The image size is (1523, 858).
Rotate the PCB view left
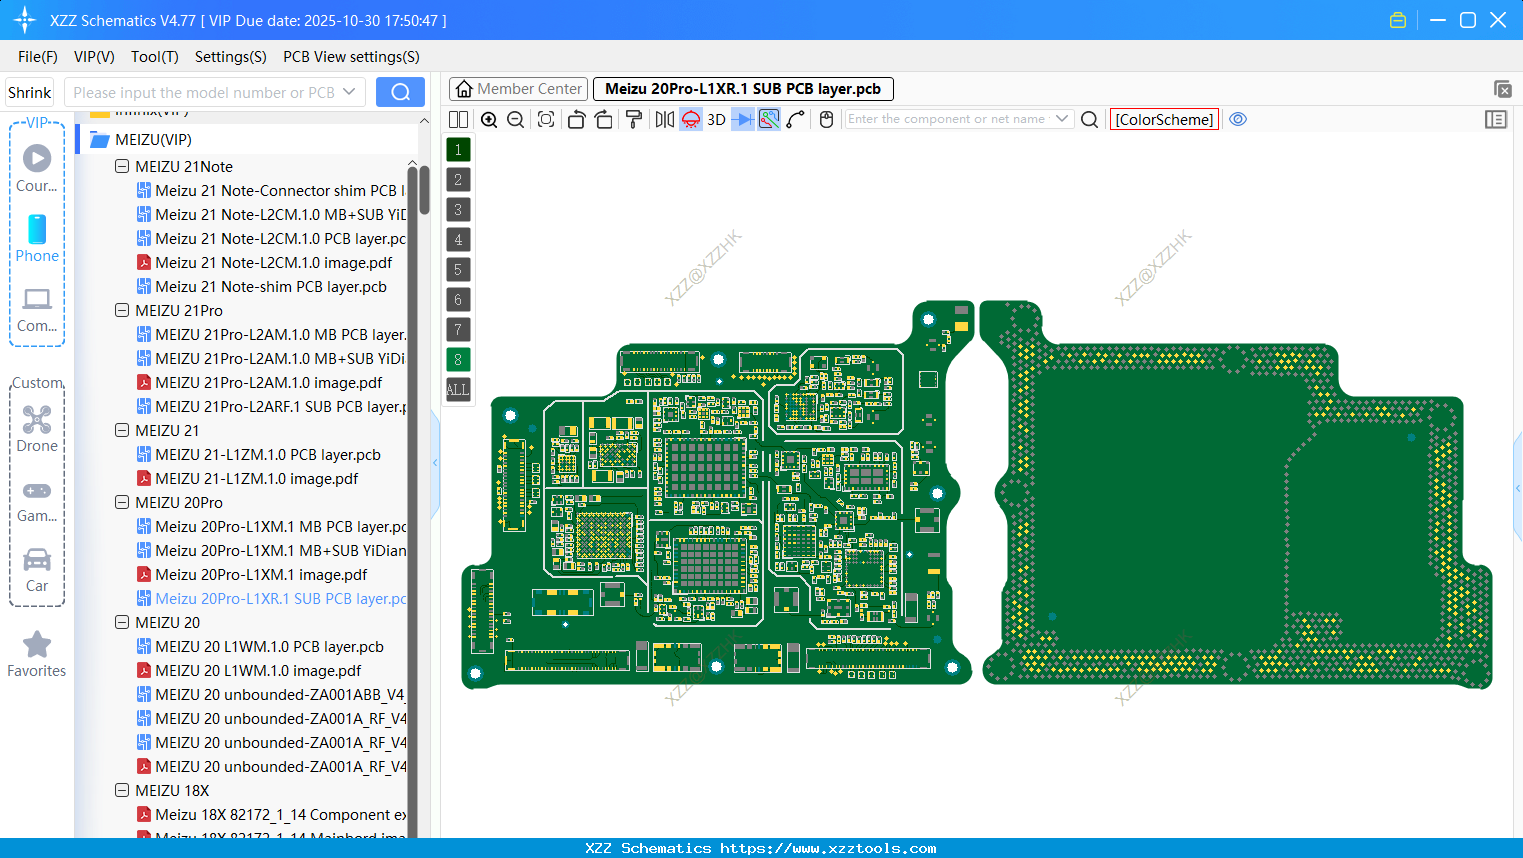click(576, 119)
